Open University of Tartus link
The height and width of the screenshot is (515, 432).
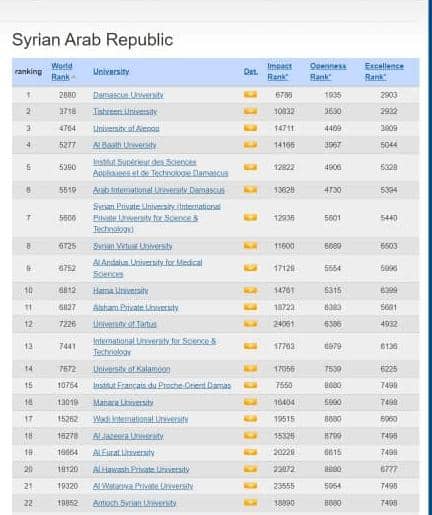tap(125, 324)
